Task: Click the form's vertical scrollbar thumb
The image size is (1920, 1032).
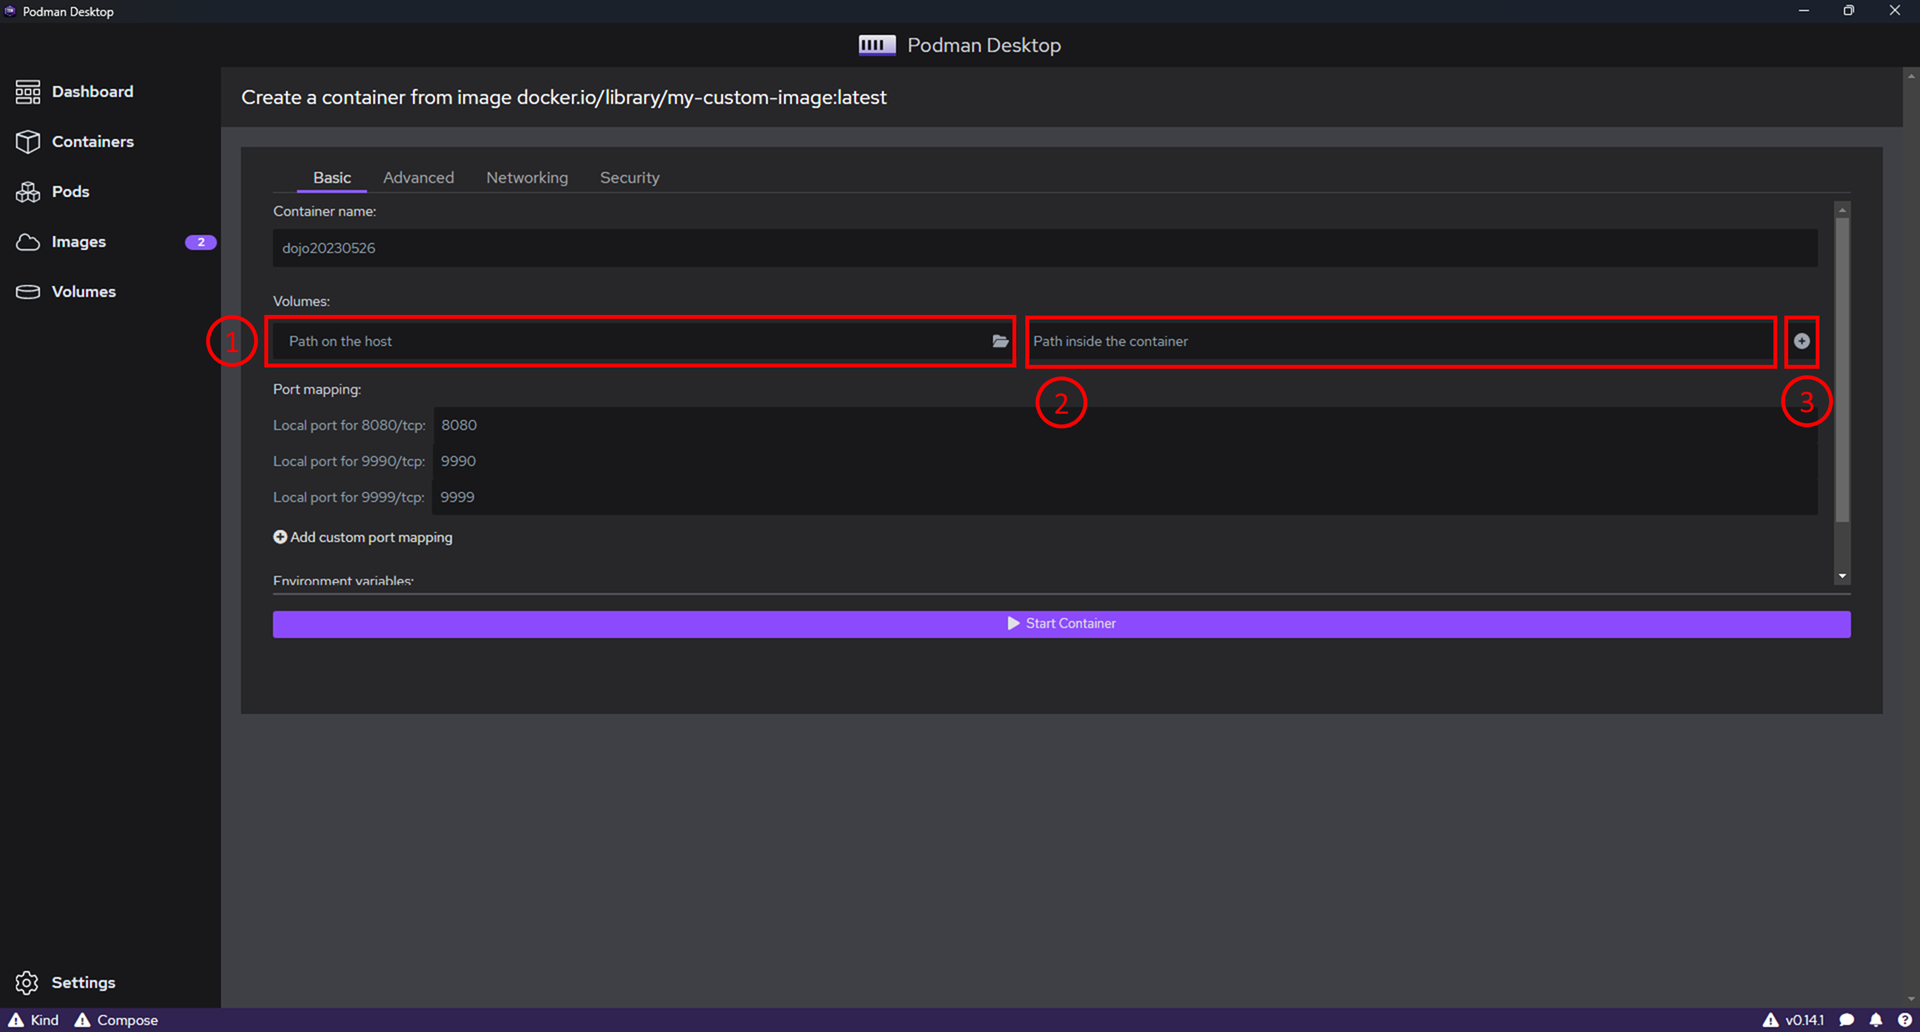Action: pyautogui.click(x=1842, y=370)
